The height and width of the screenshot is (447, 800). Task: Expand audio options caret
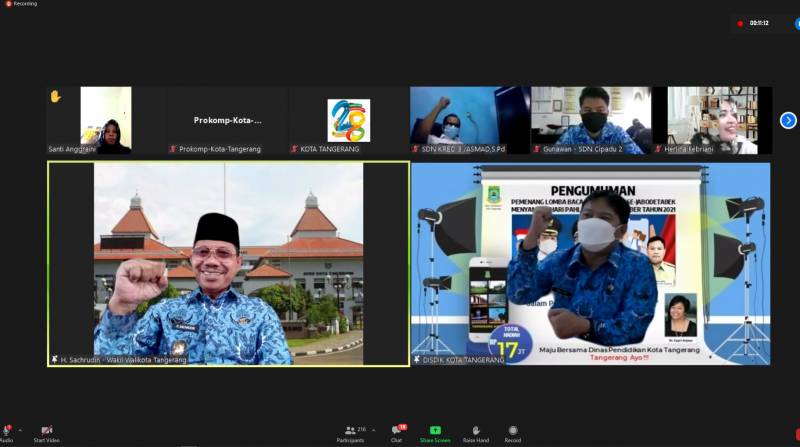click(19, 430)
